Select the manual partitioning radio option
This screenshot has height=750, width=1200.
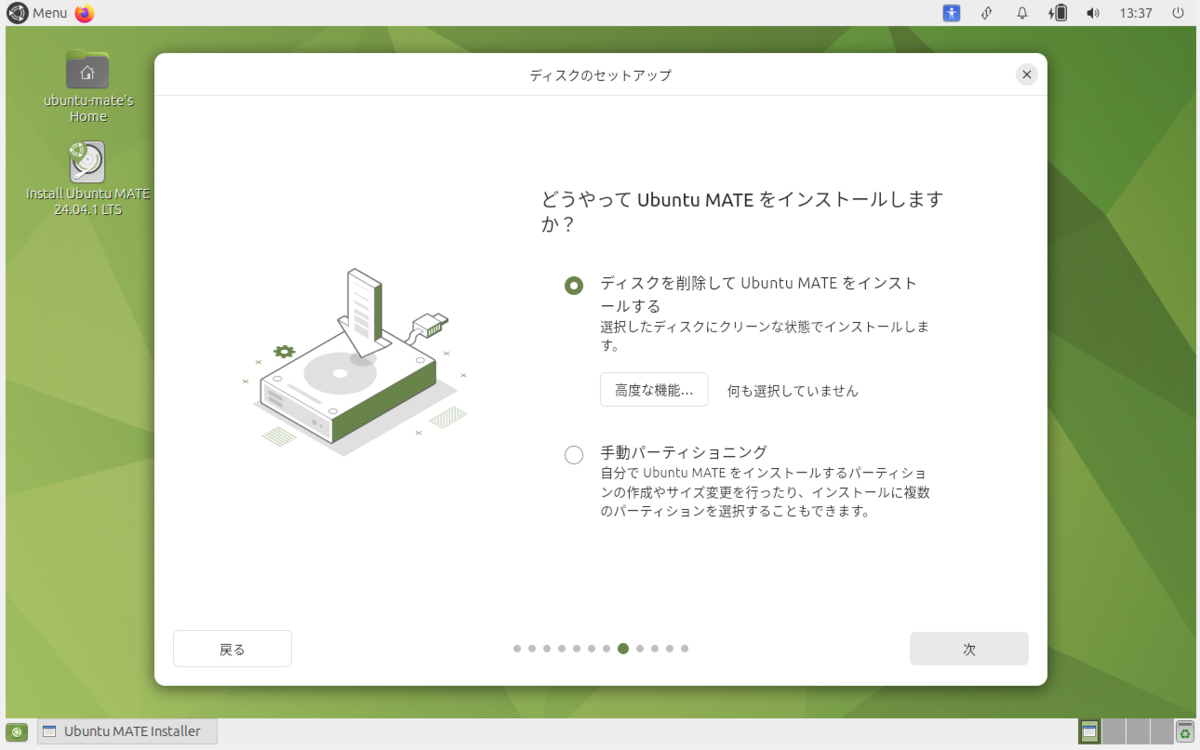pyautogui.click(x=574, y=455)
